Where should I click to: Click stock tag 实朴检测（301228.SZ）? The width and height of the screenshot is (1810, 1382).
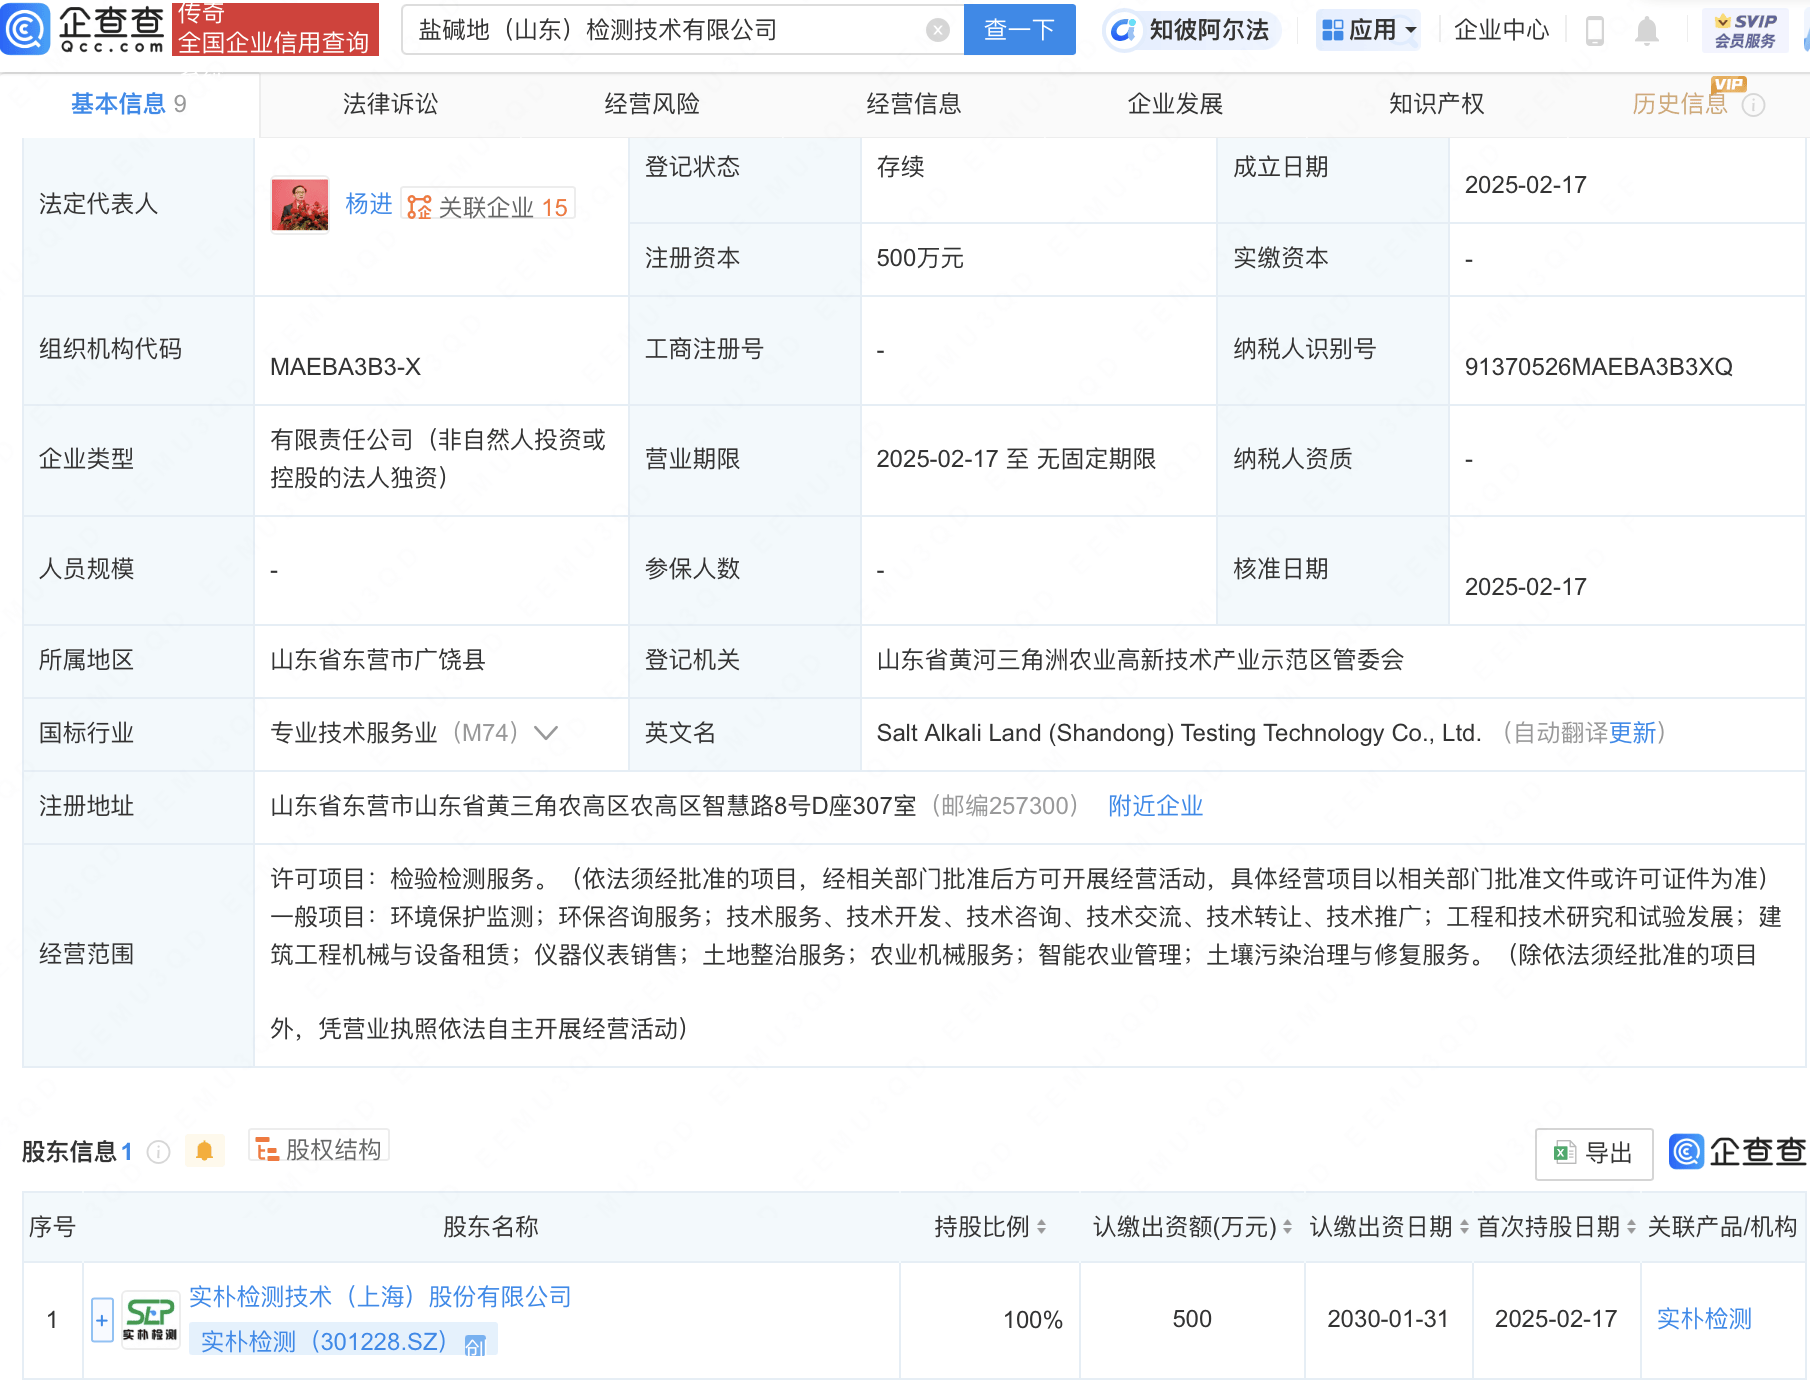(x=343, y=1341)
